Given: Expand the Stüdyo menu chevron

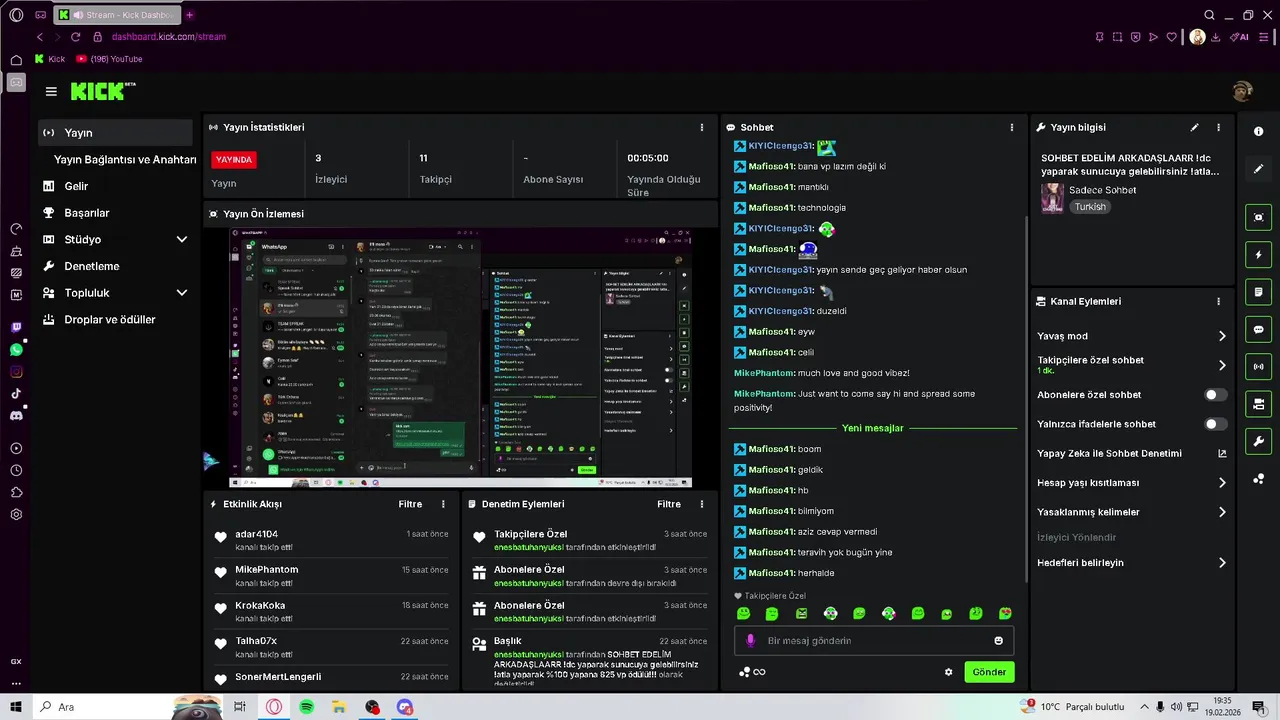Looking at the screenshot, I should pyautogui.click(x=182, y=240).
